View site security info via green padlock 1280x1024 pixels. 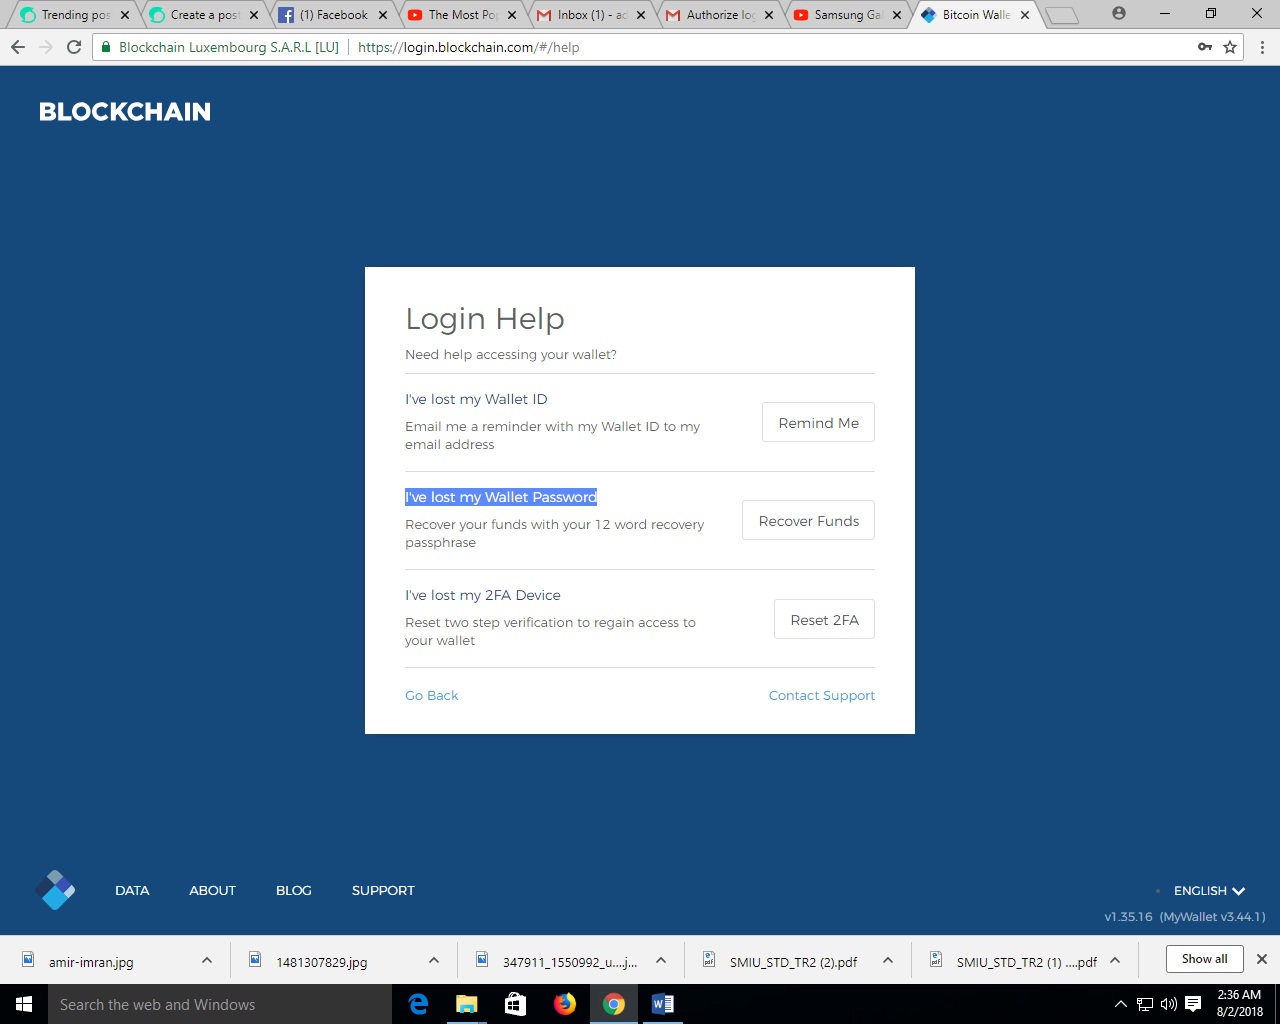tap(106, 47)
